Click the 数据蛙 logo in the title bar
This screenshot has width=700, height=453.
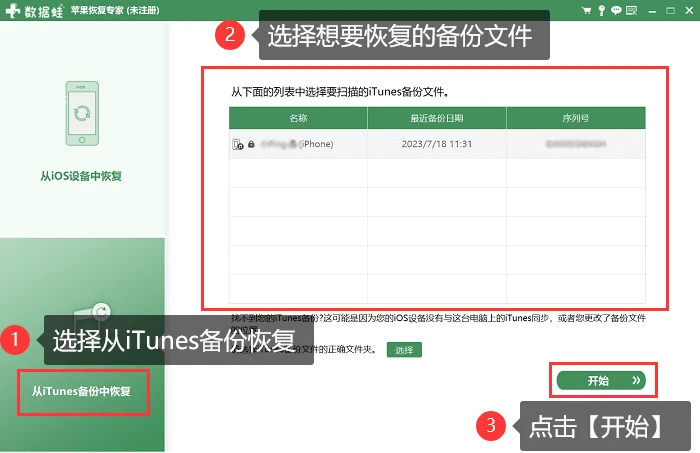point(34,10)
